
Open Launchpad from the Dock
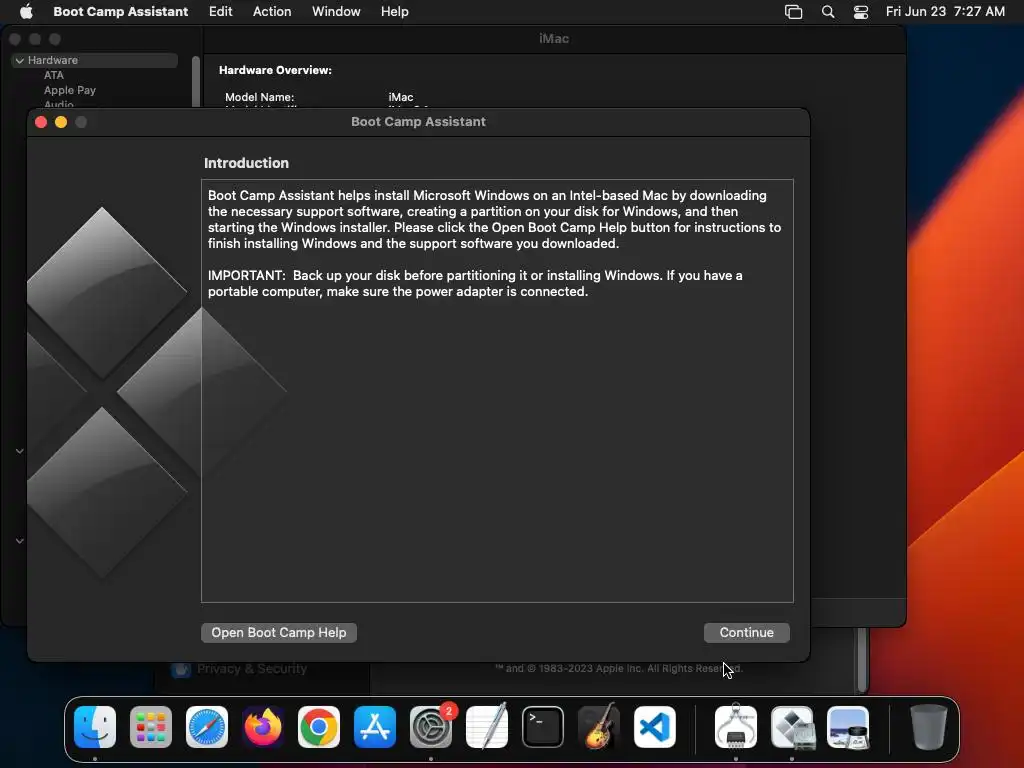(x=151, y=727)
